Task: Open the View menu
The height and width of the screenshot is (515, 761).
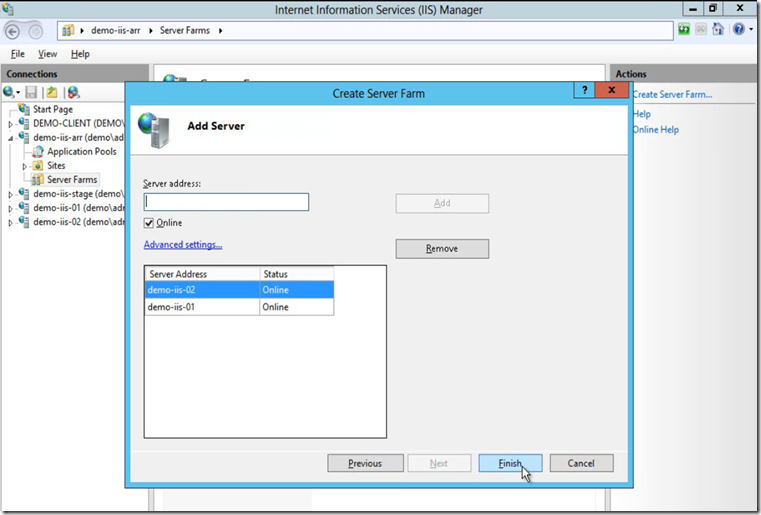Action: coord(48,54)
